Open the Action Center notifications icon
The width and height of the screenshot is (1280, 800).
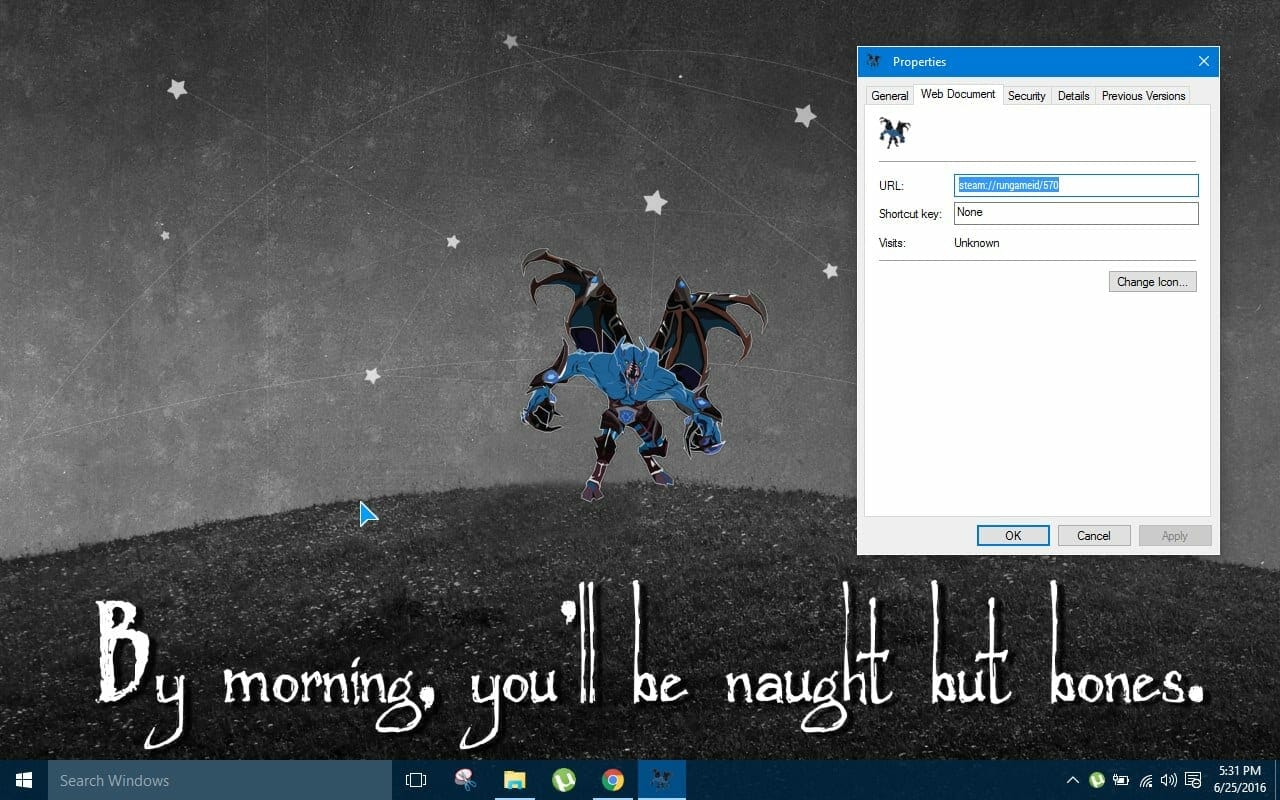[1193, 780]
